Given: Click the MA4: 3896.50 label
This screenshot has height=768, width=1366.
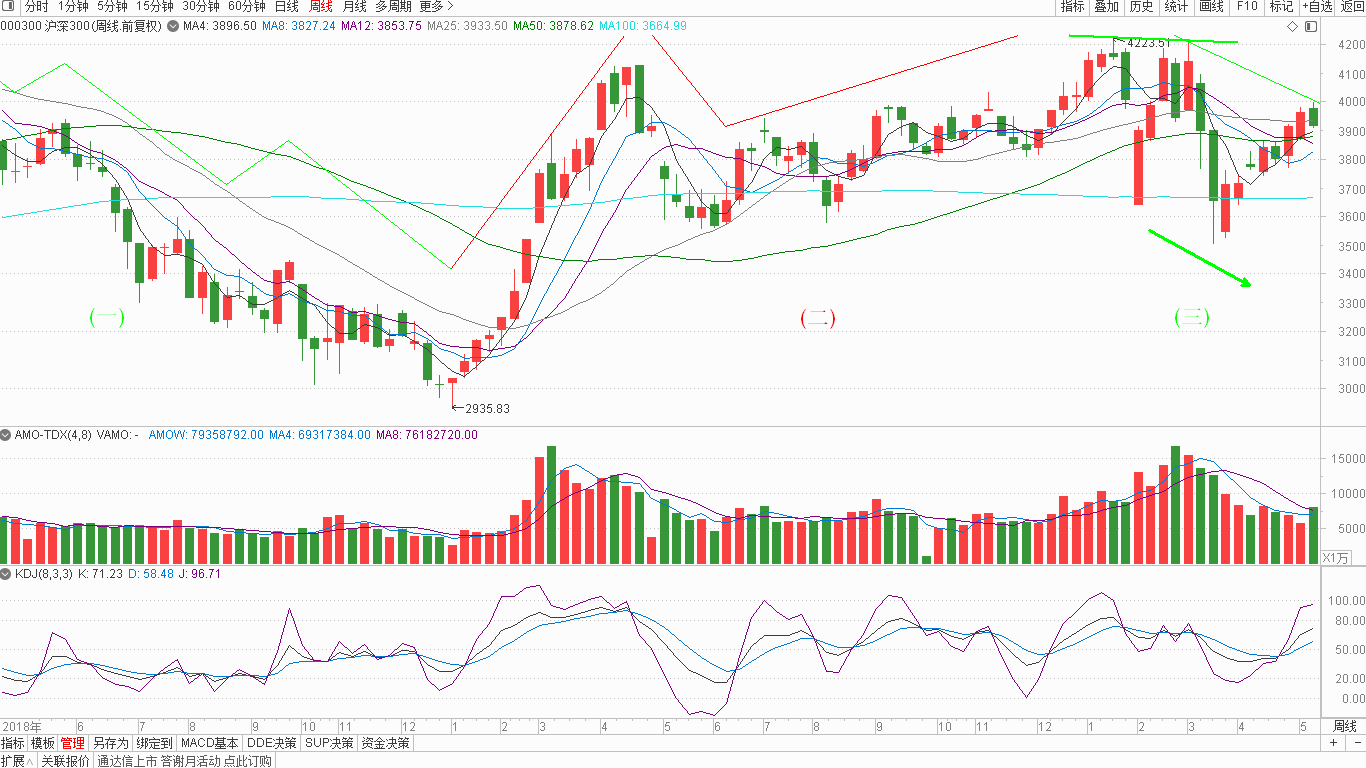Looking at the screenshot, I should (x=219, y=26).
